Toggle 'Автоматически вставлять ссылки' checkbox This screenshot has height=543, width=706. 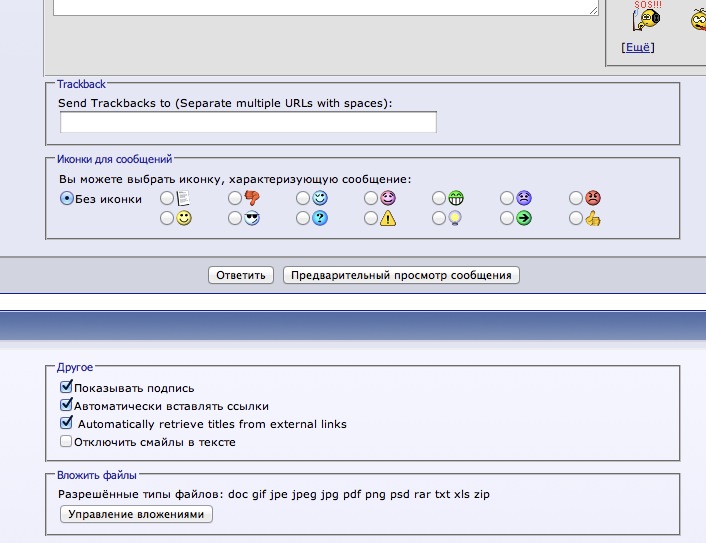(66, 405)
